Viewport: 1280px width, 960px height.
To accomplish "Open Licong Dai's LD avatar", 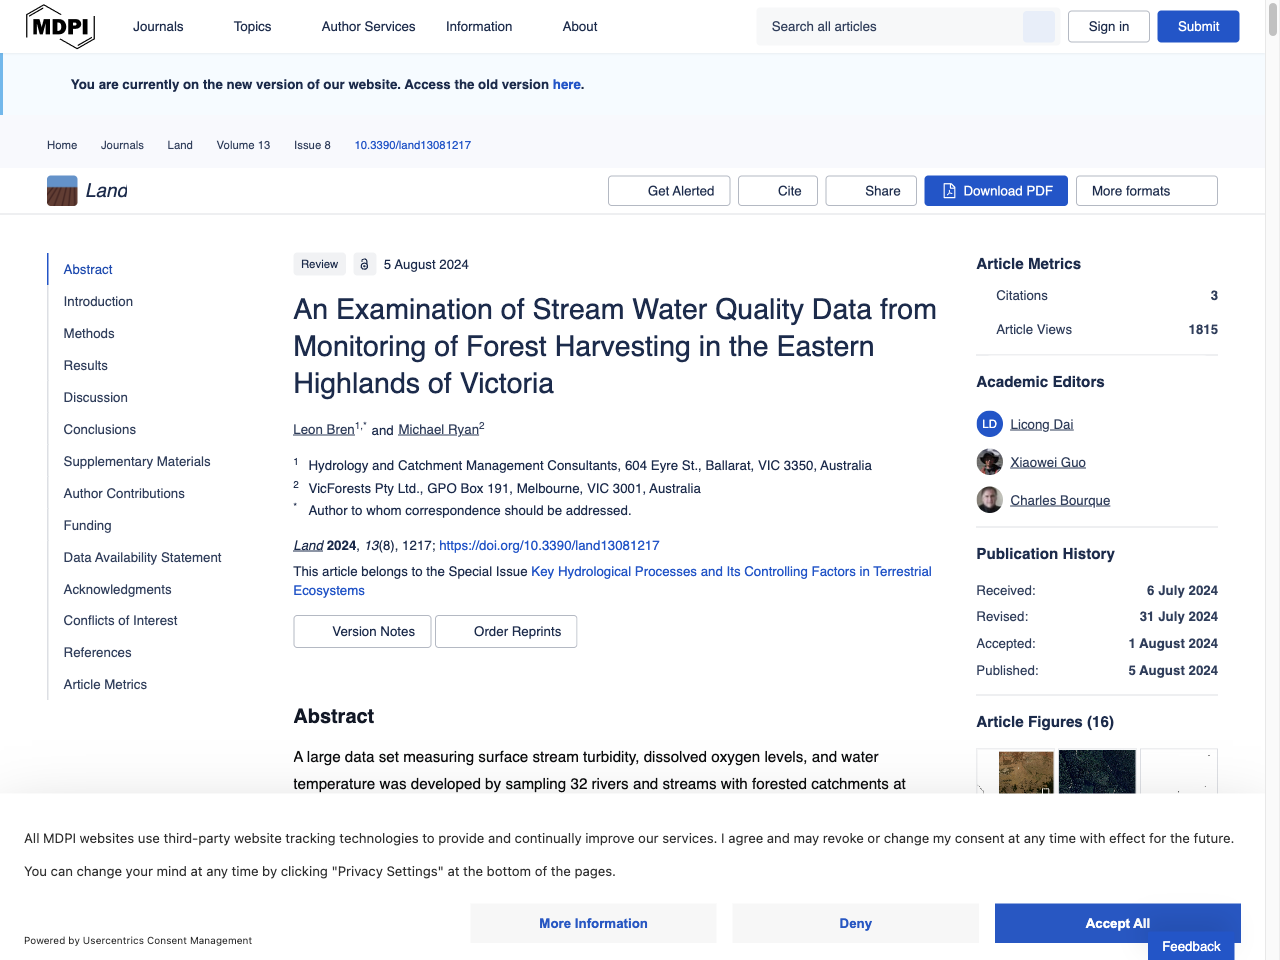I will [x=989, y=423].
